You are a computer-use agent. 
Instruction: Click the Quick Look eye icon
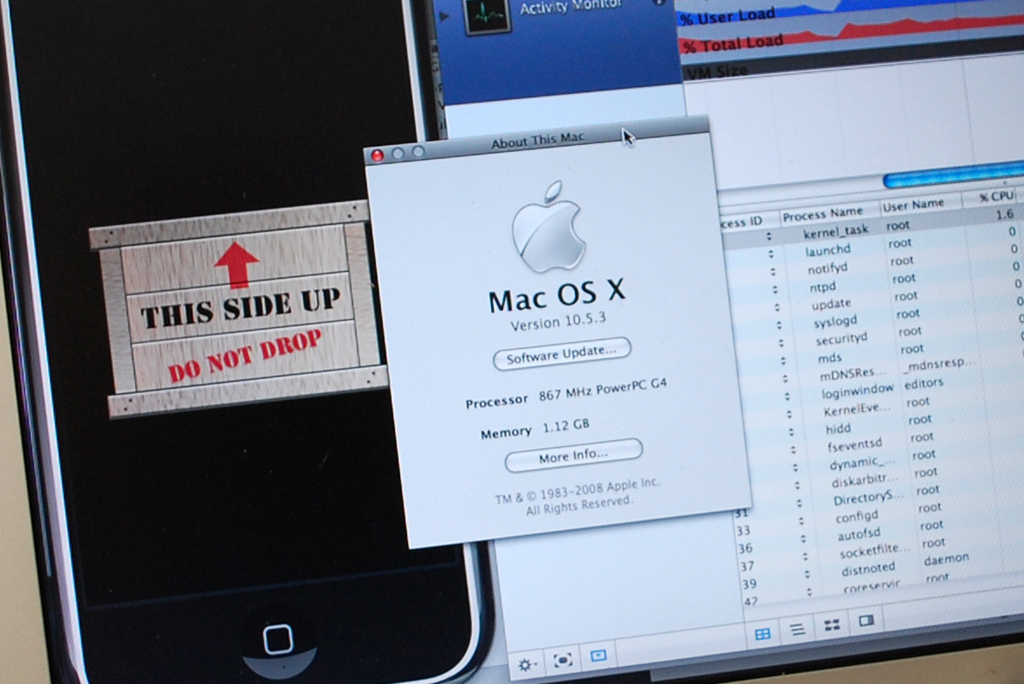tap(563, 660)
